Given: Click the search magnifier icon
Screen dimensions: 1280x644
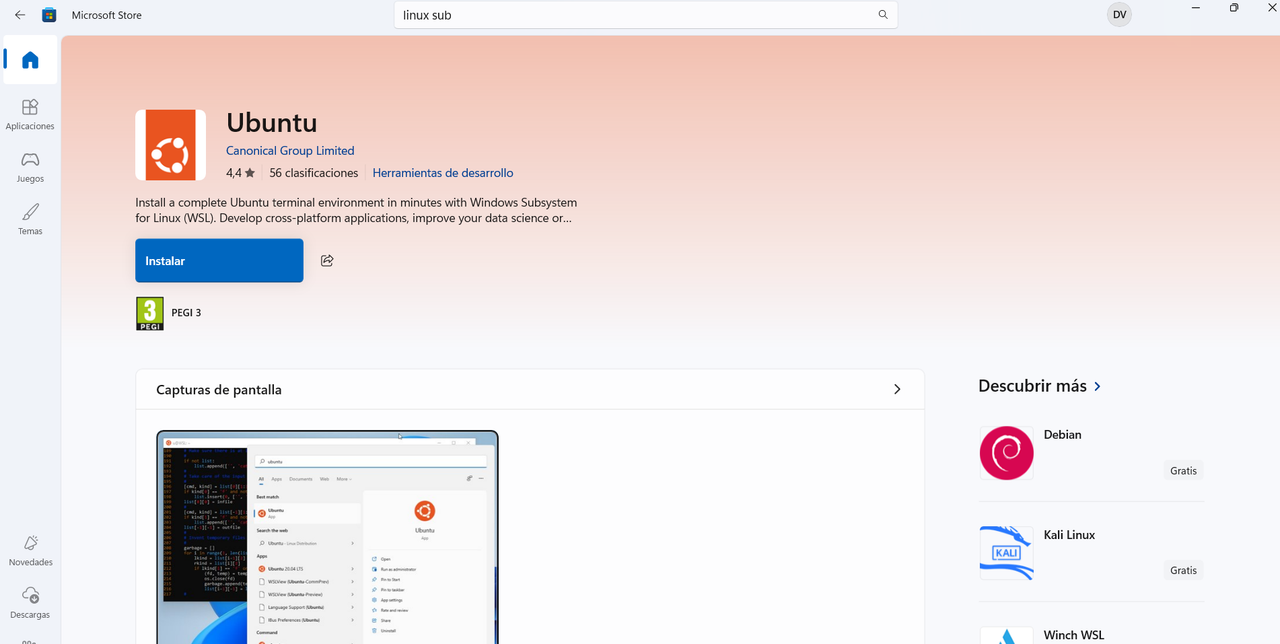Looking at the screenshot, I should (x=883, y=15).
